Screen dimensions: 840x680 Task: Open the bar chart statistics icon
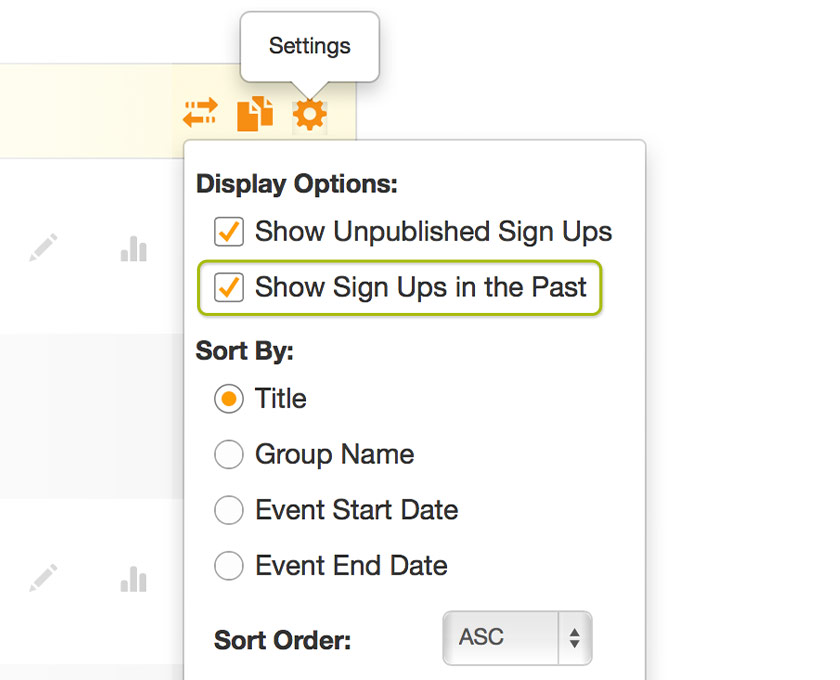[133, 247]
